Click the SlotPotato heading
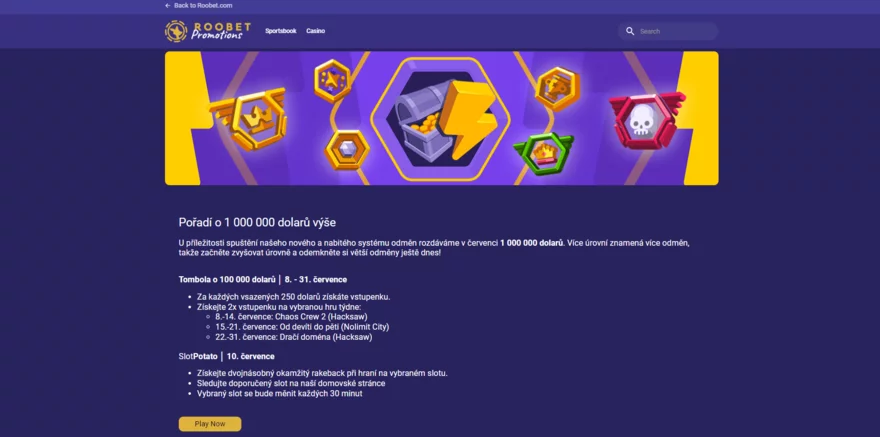 click(x=198, y=356)
